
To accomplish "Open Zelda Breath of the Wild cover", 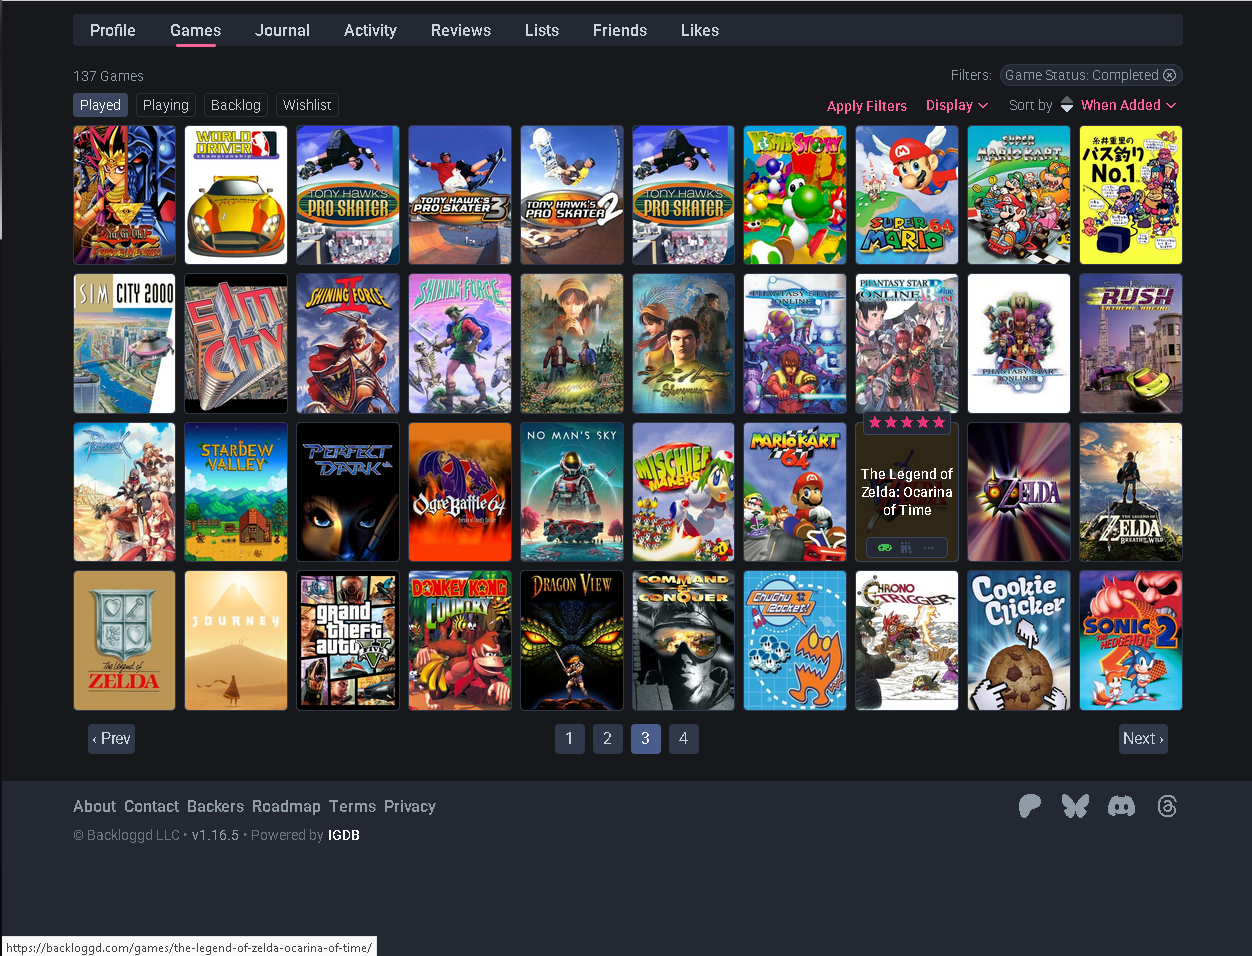I will (1131, 492).
